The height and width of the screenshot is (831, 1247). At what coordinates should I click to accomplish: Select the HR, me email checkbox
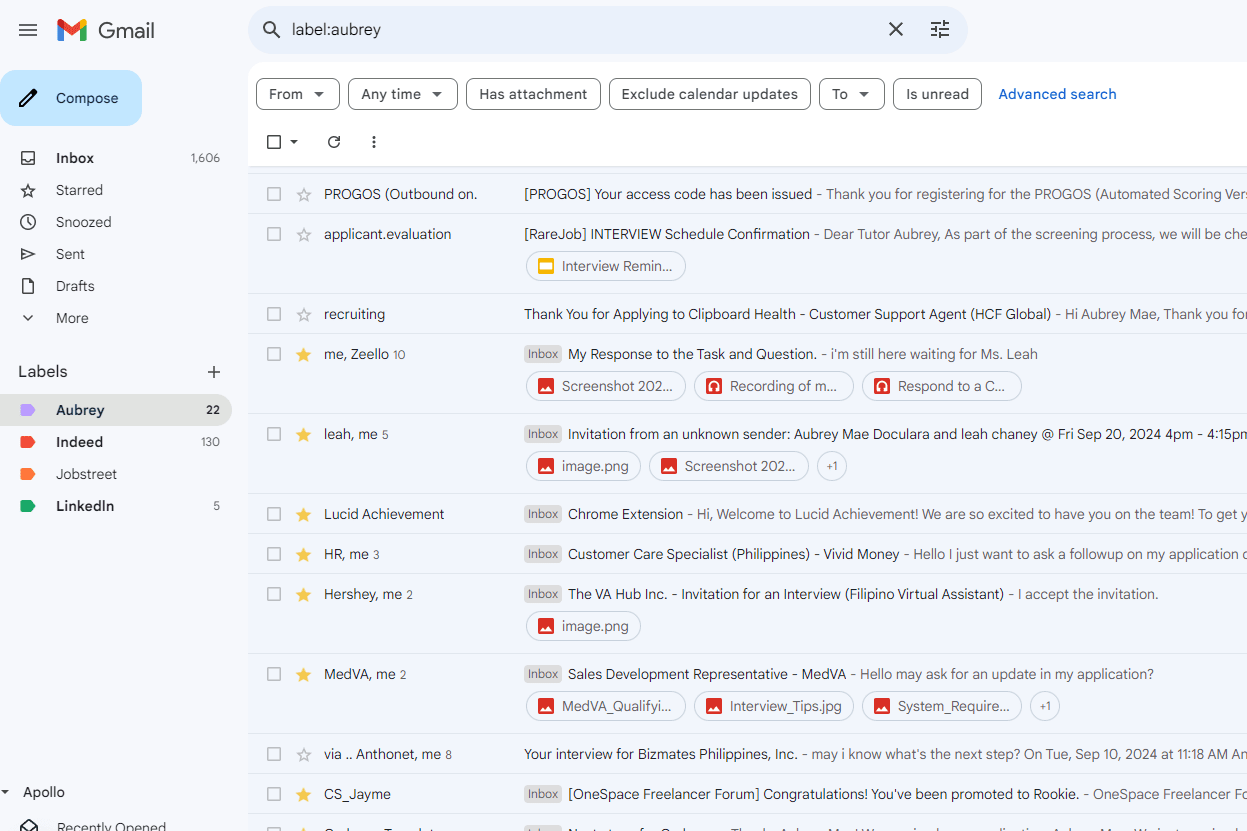pos(274,554)
